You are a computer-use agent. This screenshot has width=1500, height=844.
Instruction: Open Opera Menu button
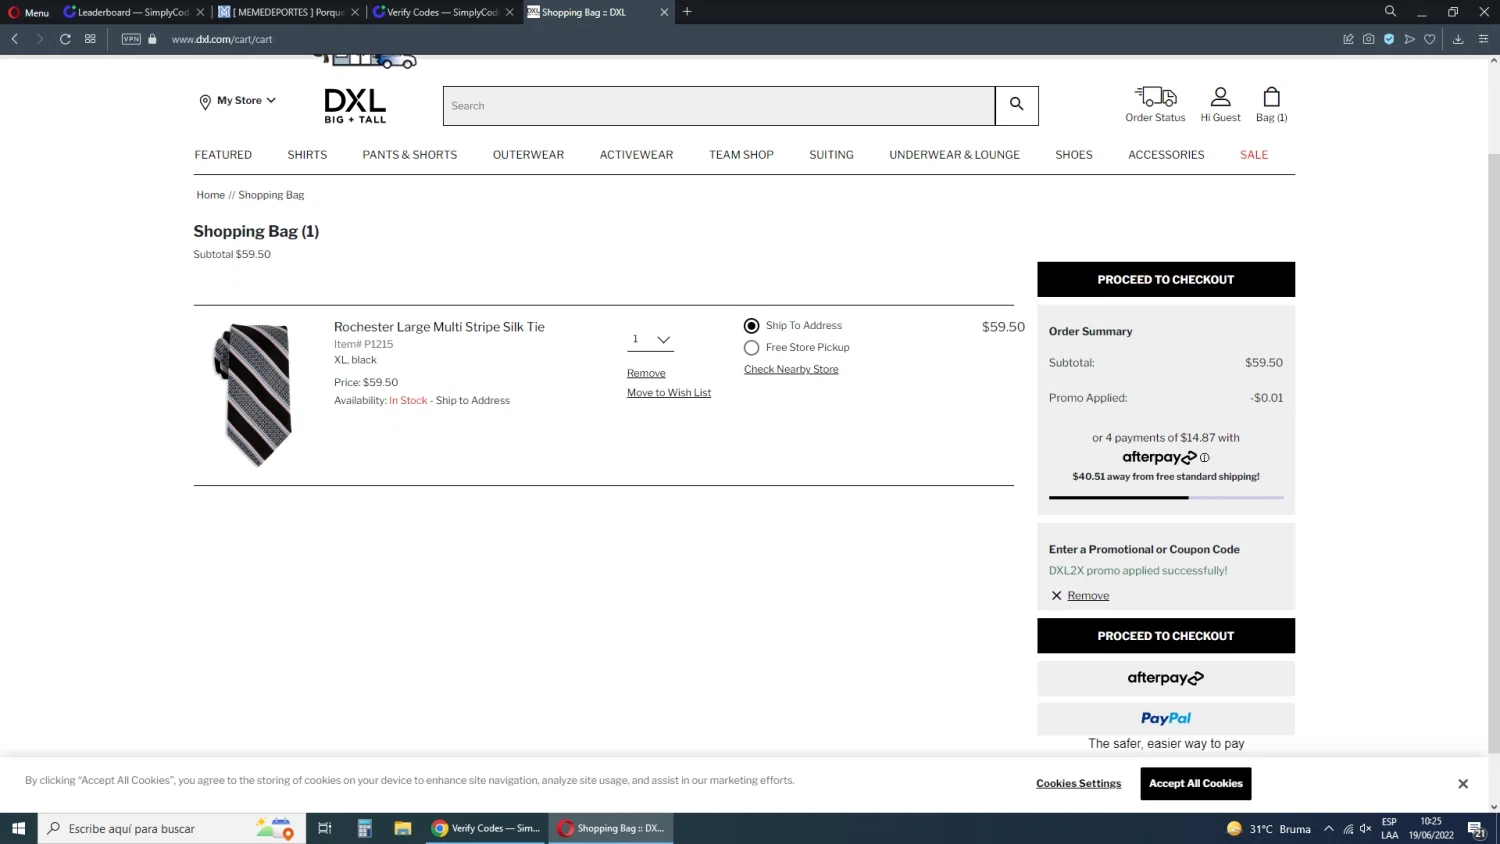[x=29, y=12]
